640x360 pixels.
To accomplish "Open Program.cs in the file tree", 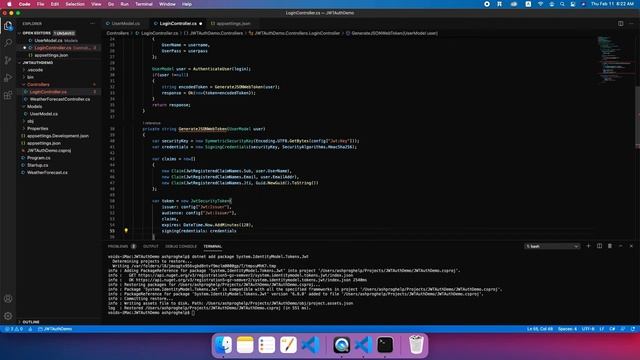I will [39, 158].
